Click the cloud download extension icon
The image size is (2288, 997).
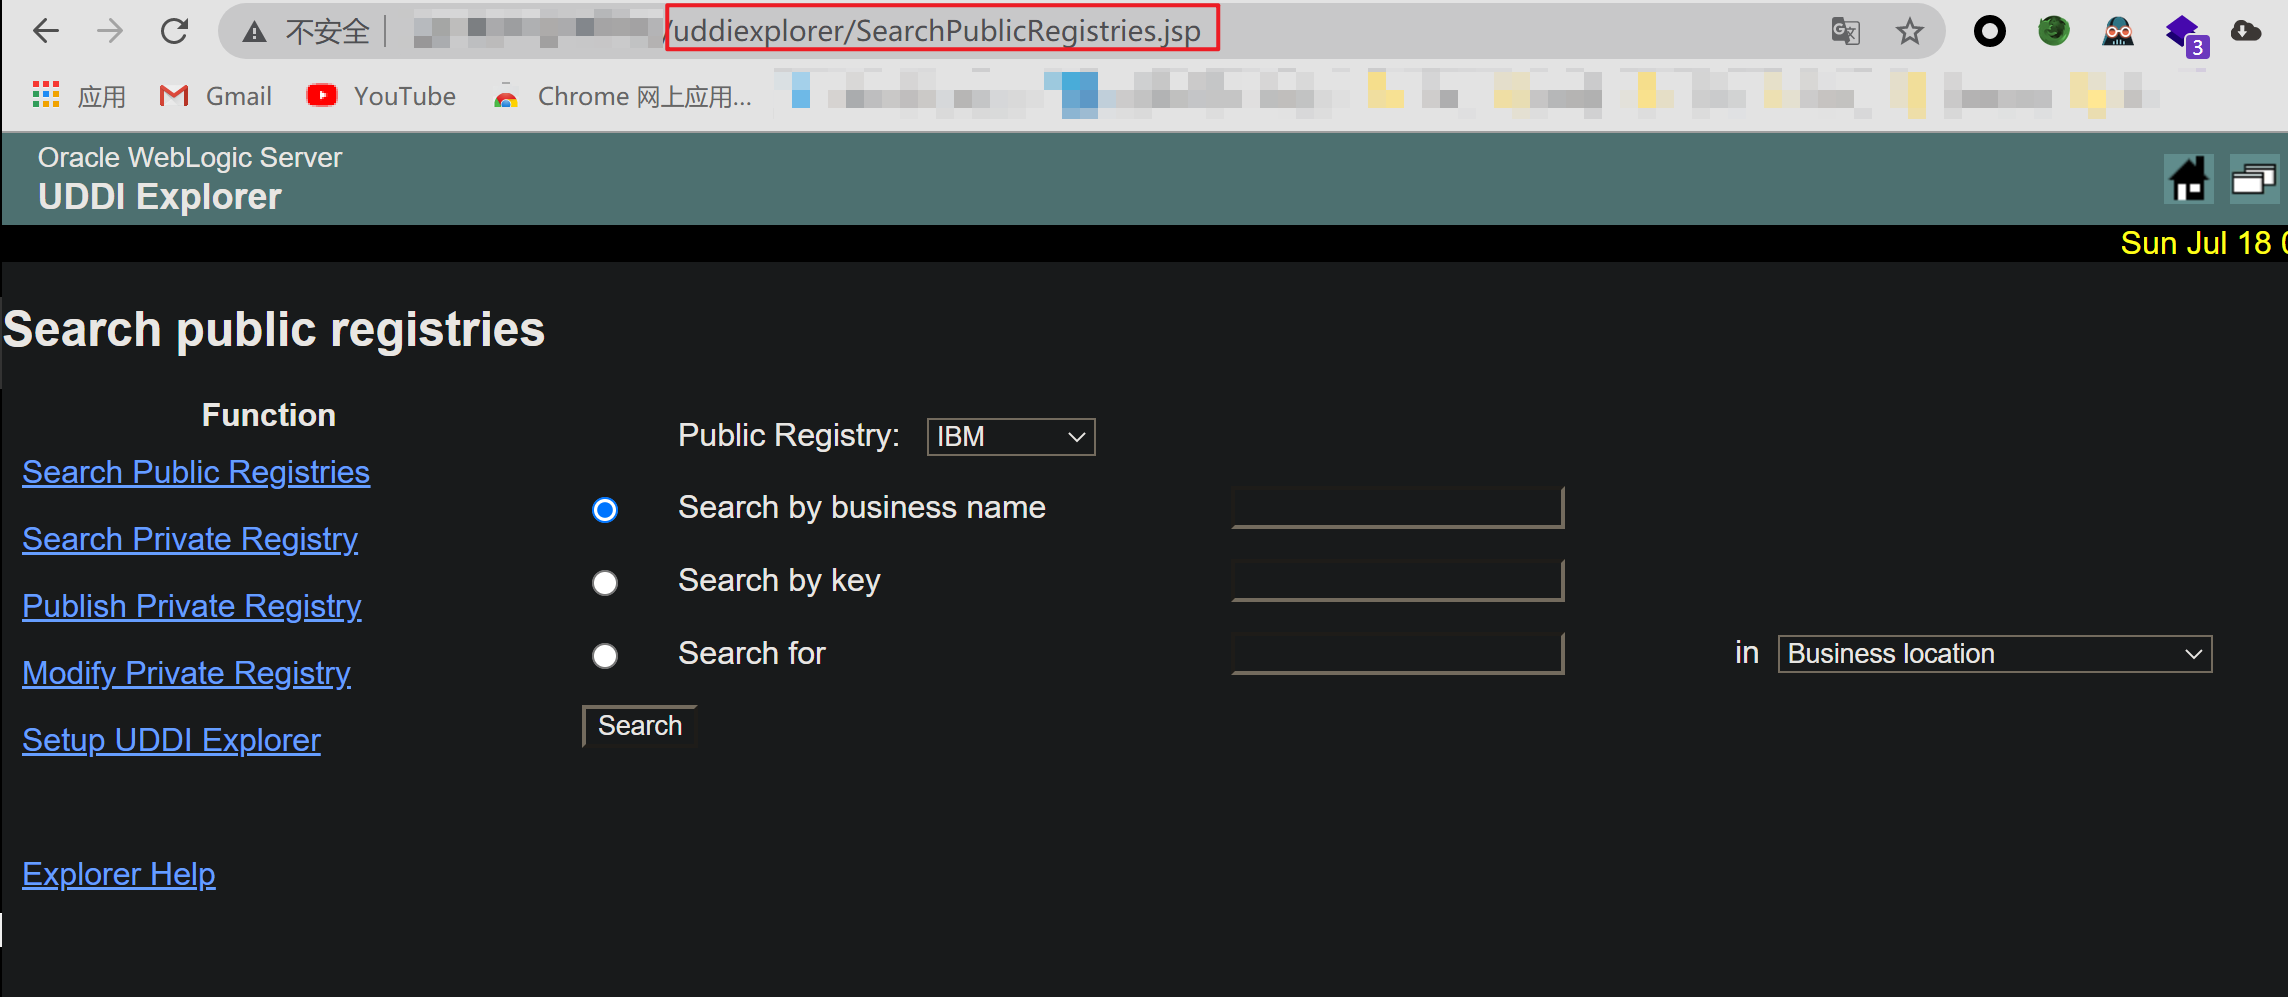[x=2246, y=32]
